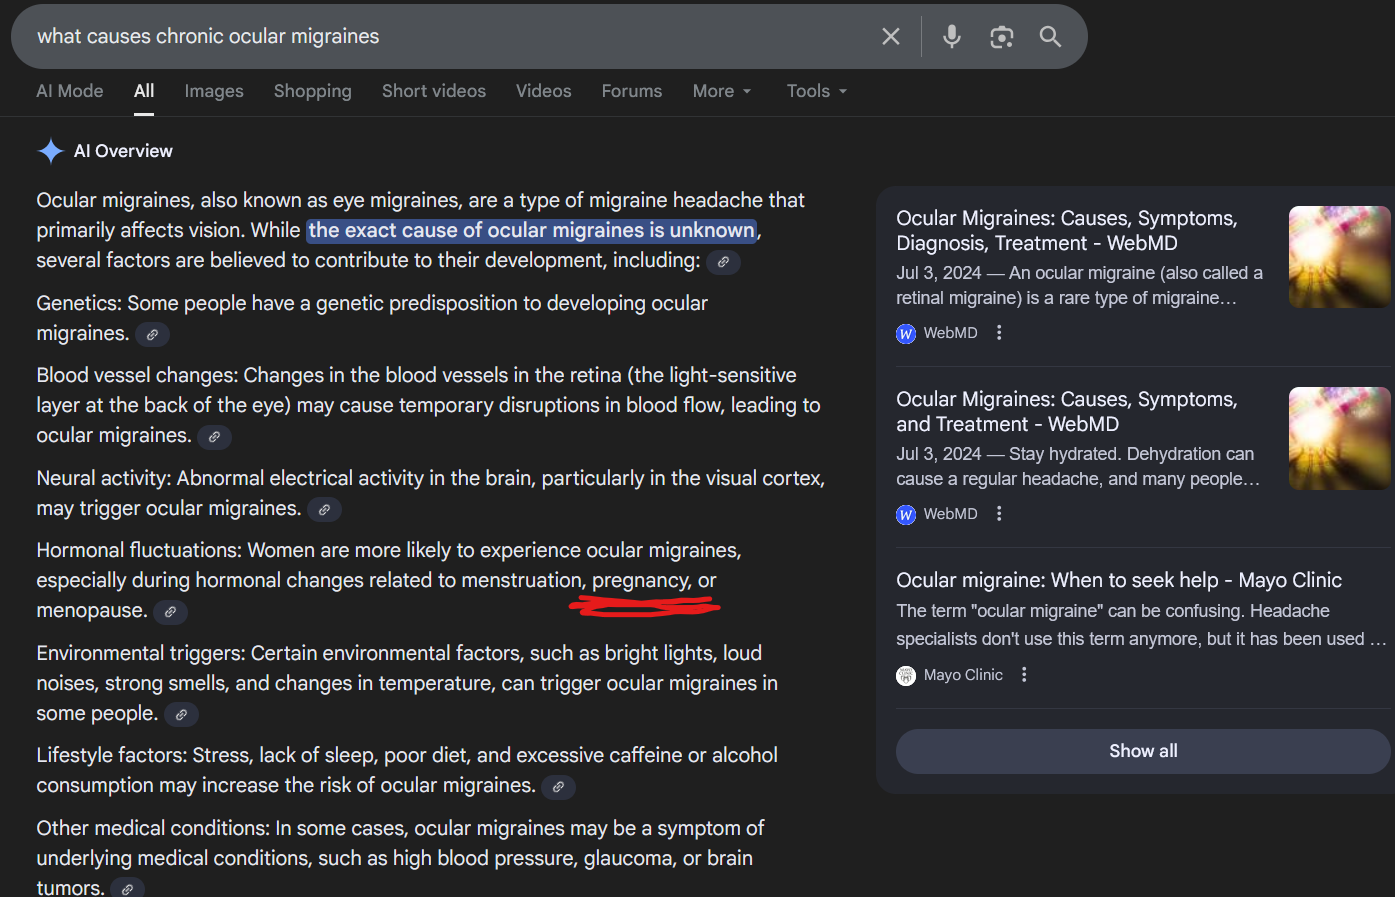Click the "Stay hydrated. Dehydration can" snippet
This screenshot has width=1395, height=897.
click(1078, 466)
